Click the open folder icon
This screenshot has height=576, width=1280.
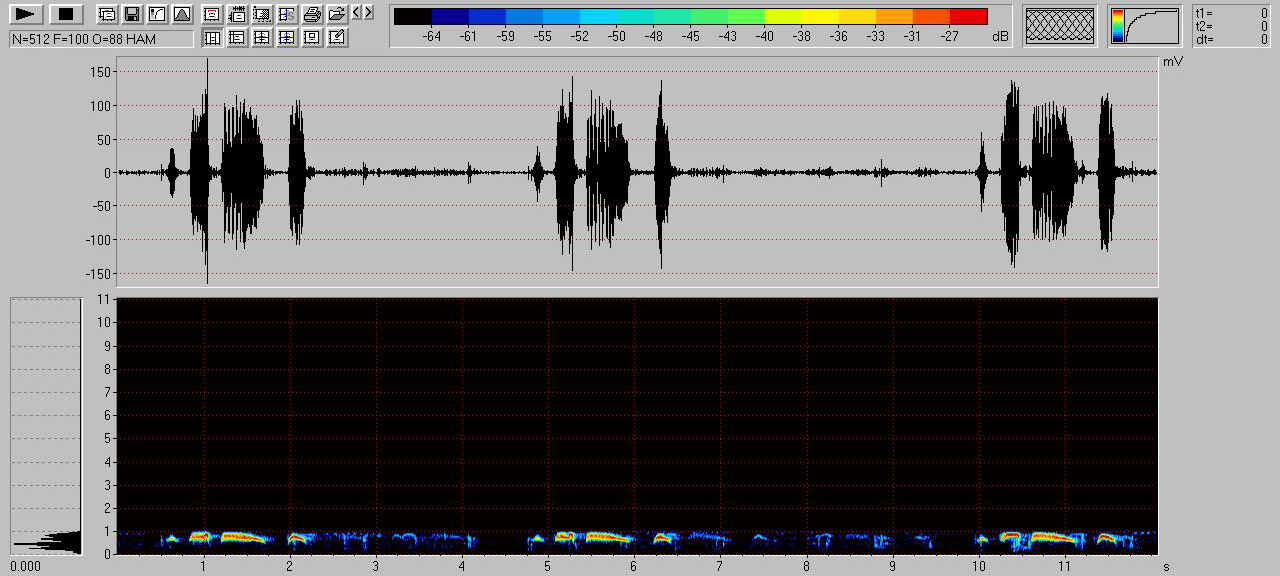pos(336,14)
